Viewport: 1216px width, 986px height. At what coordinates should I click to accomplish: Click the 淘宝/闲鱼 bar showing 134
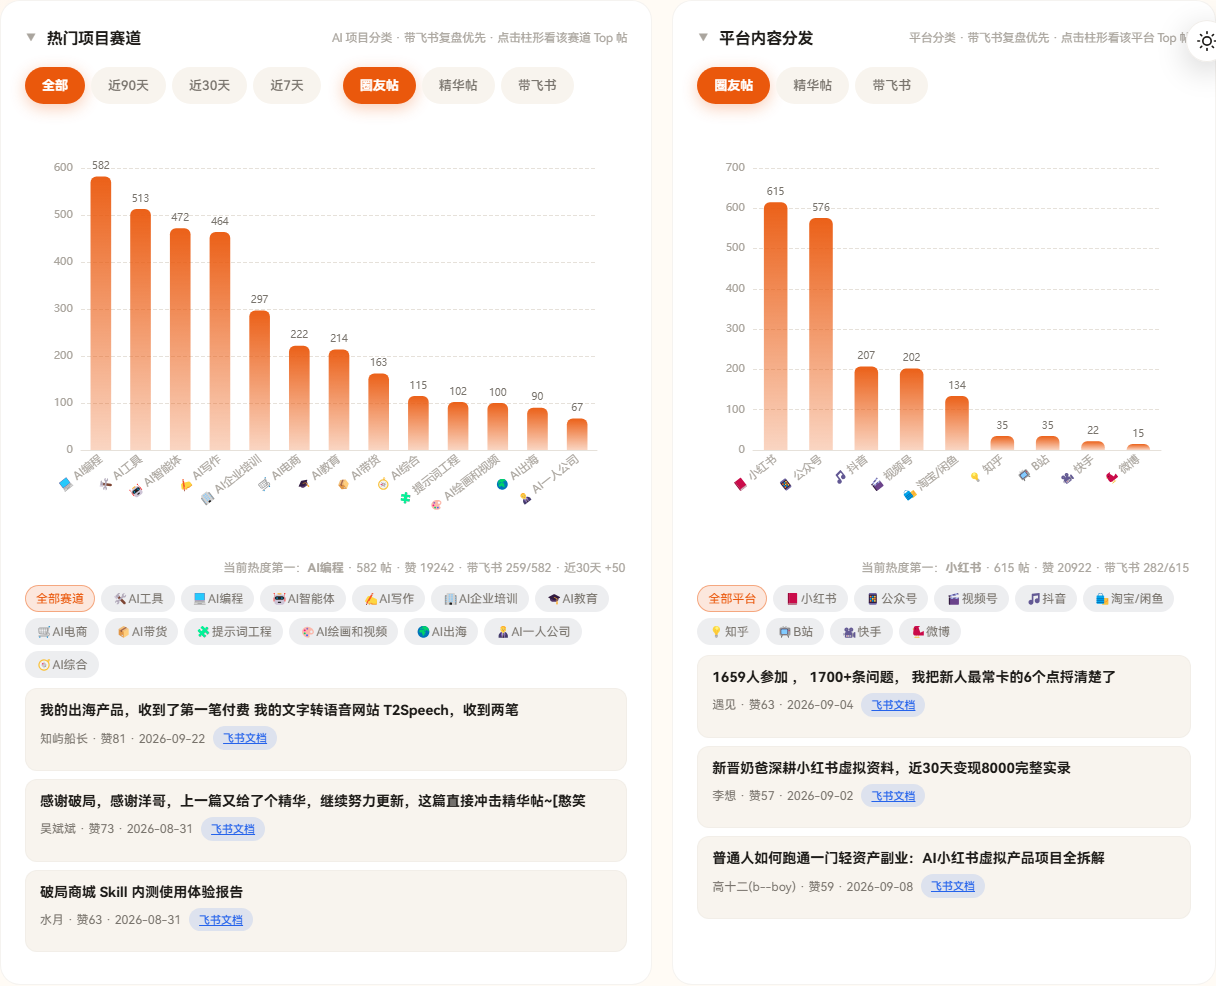click(x=957, y=423)
